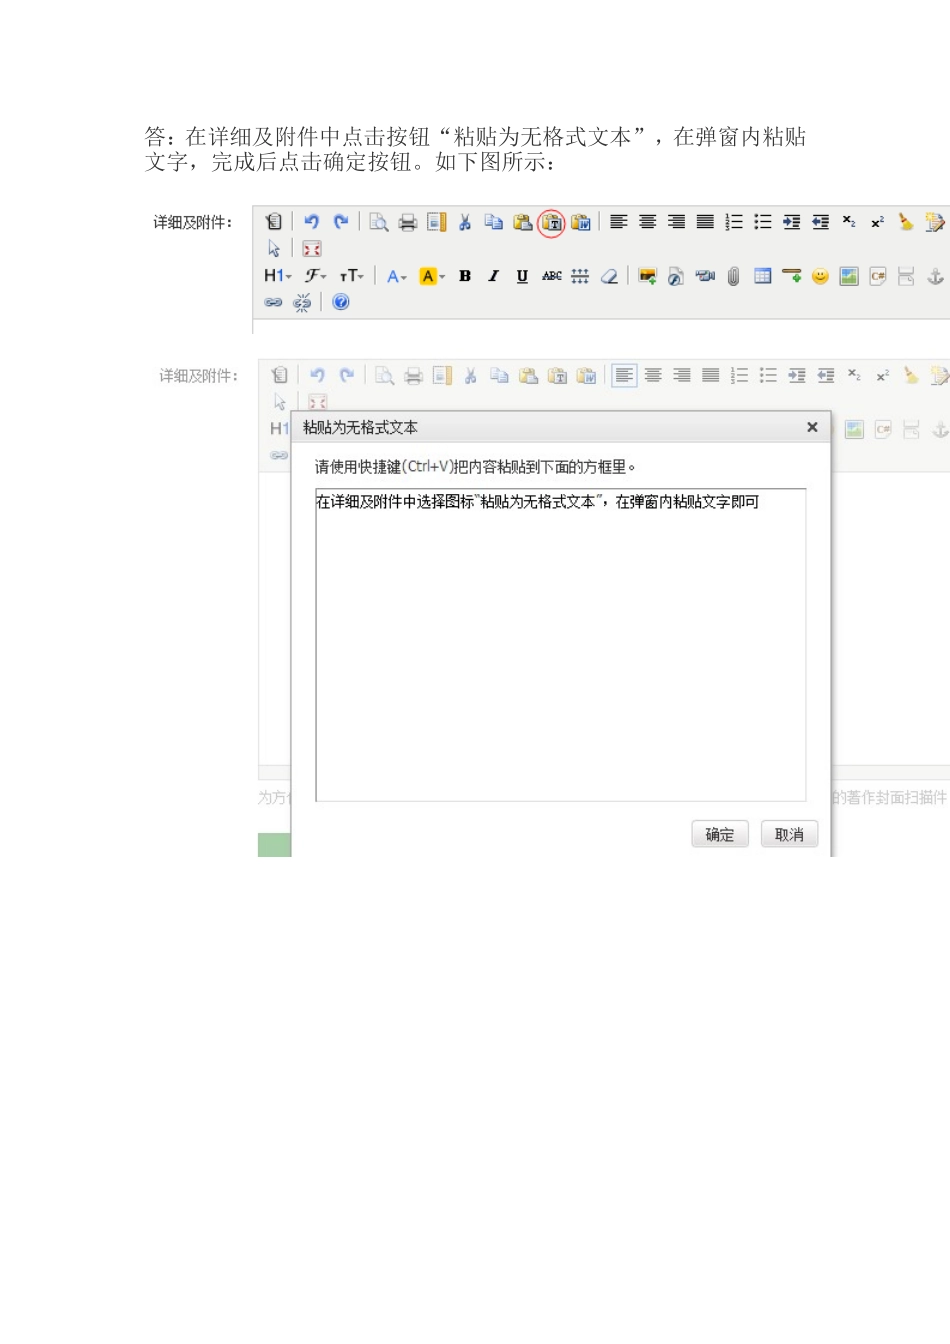Click the Paste clipboard icon in the undimmed toolbar
The width and height of the screenshot is (950, 1344).
click(523, 222)
